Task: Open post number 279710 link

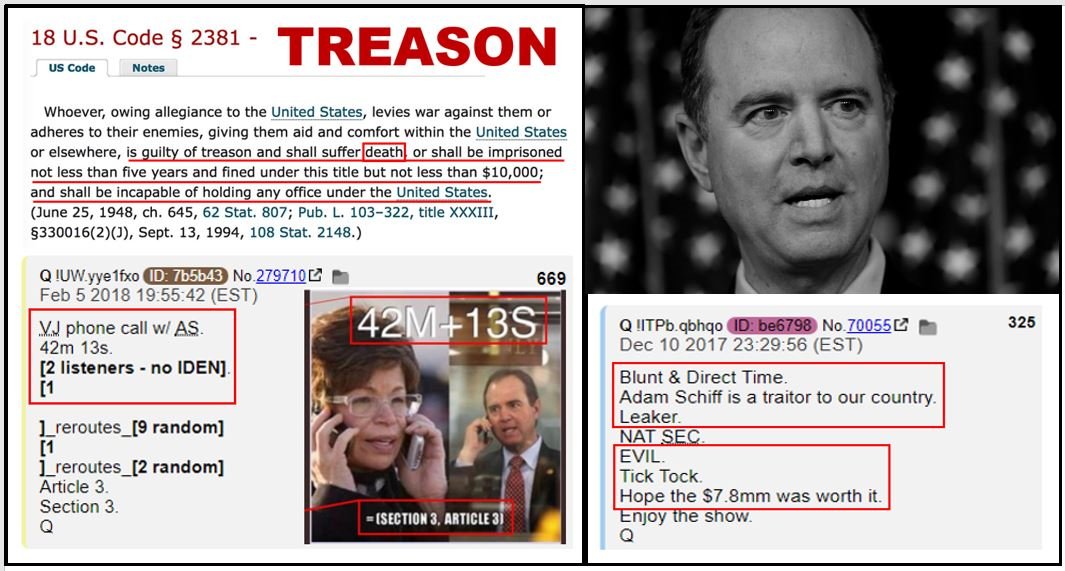Action: coord(281,276)
